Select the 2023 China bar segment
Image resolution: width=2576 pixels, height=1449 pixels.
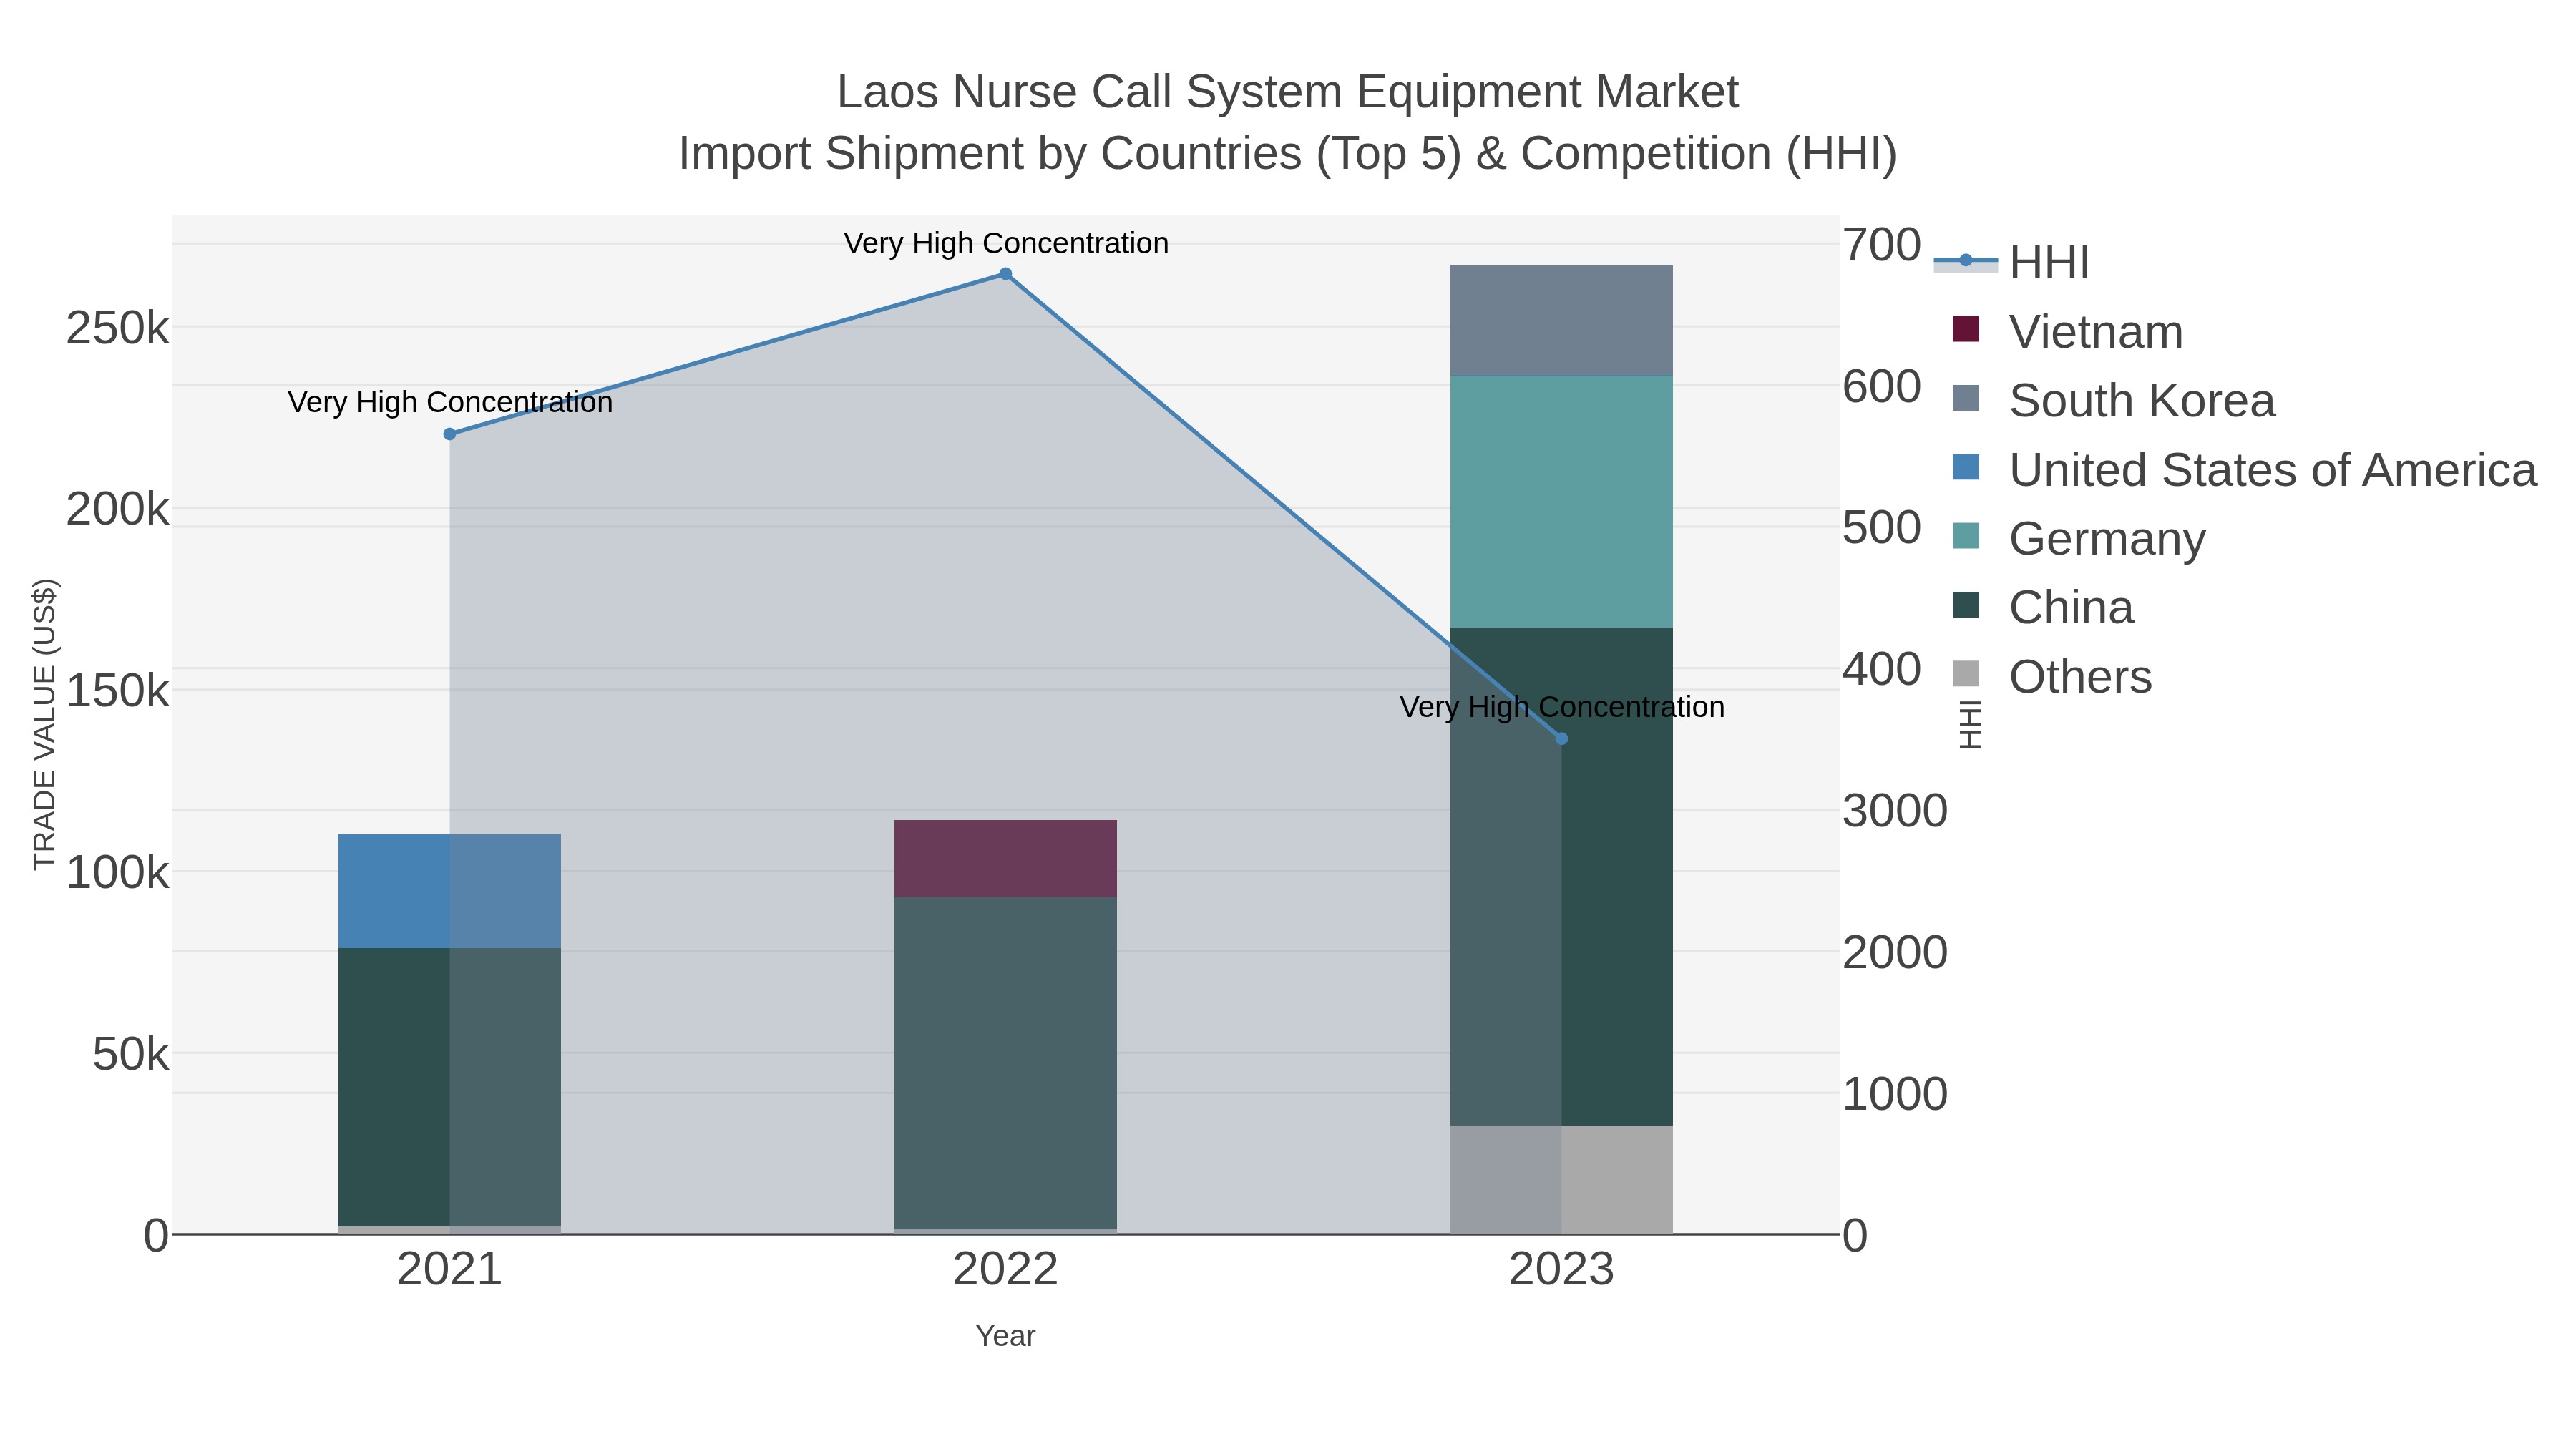(x=1562, y=877)
